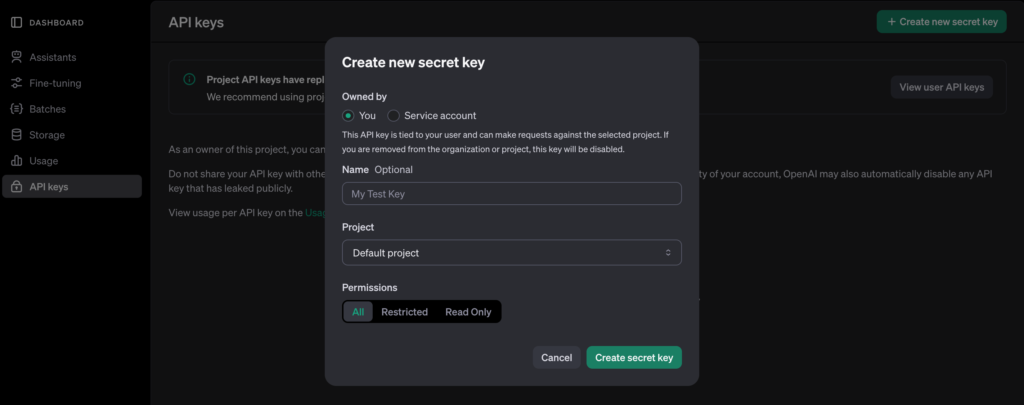The height and width of the screenshot is (405, 1024).
Task: Cancel the new secret key dialog
Action: 556,357
